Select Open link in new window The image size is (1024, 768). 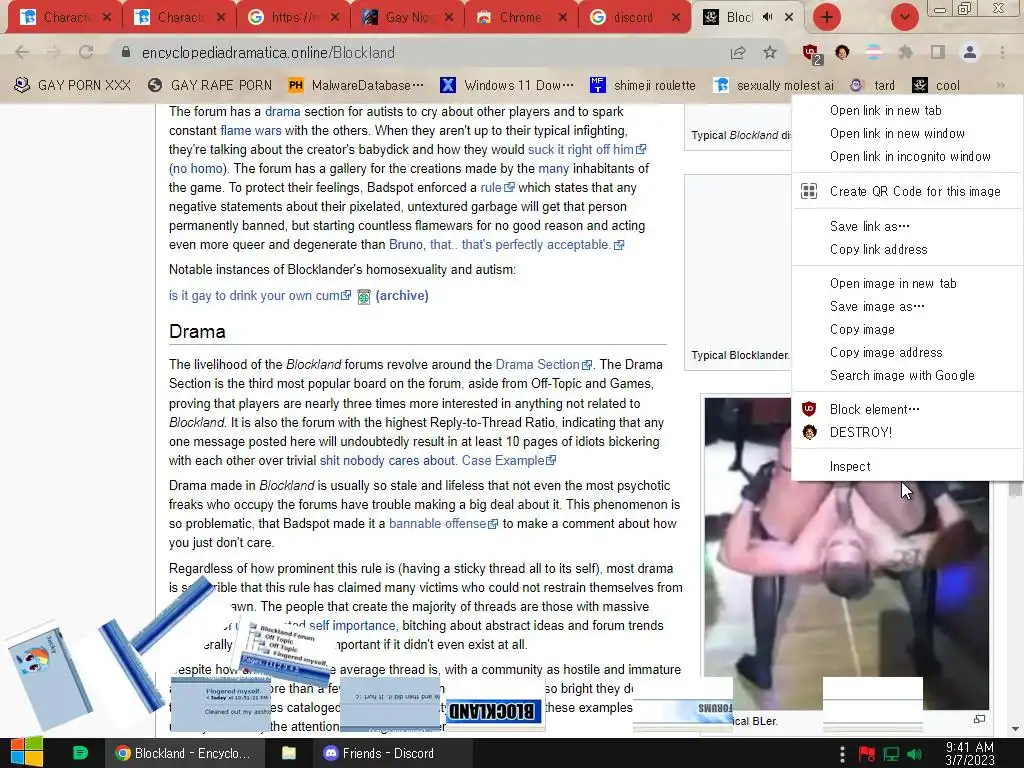coord(897,133)
